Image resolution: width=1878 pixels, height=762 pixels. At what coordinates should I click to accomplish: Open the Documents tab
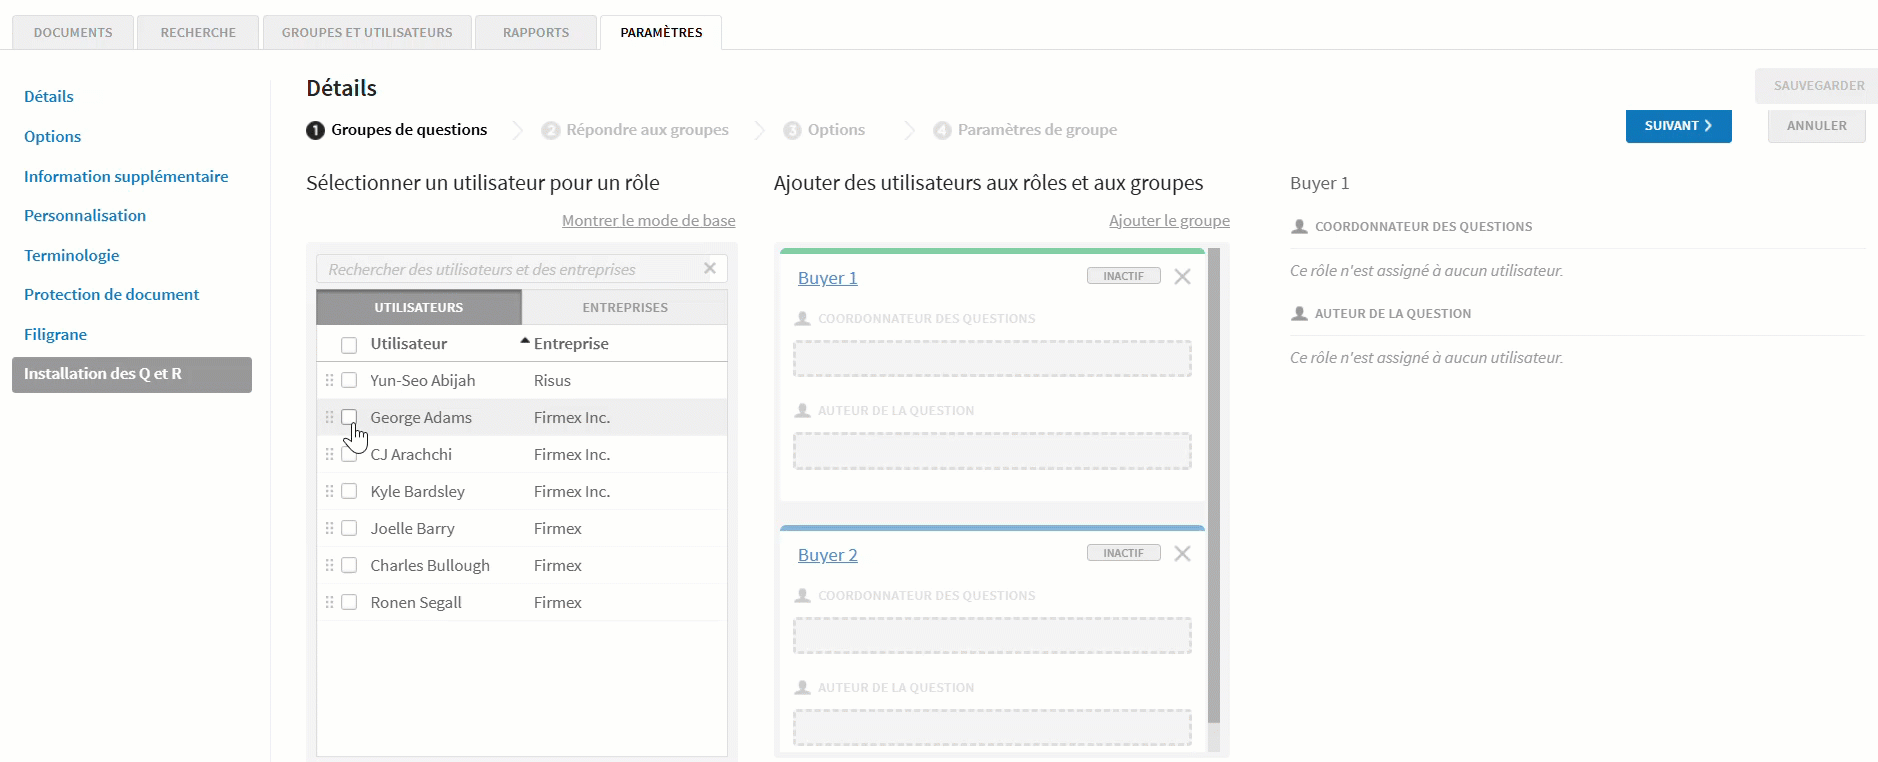coord(73,32)
